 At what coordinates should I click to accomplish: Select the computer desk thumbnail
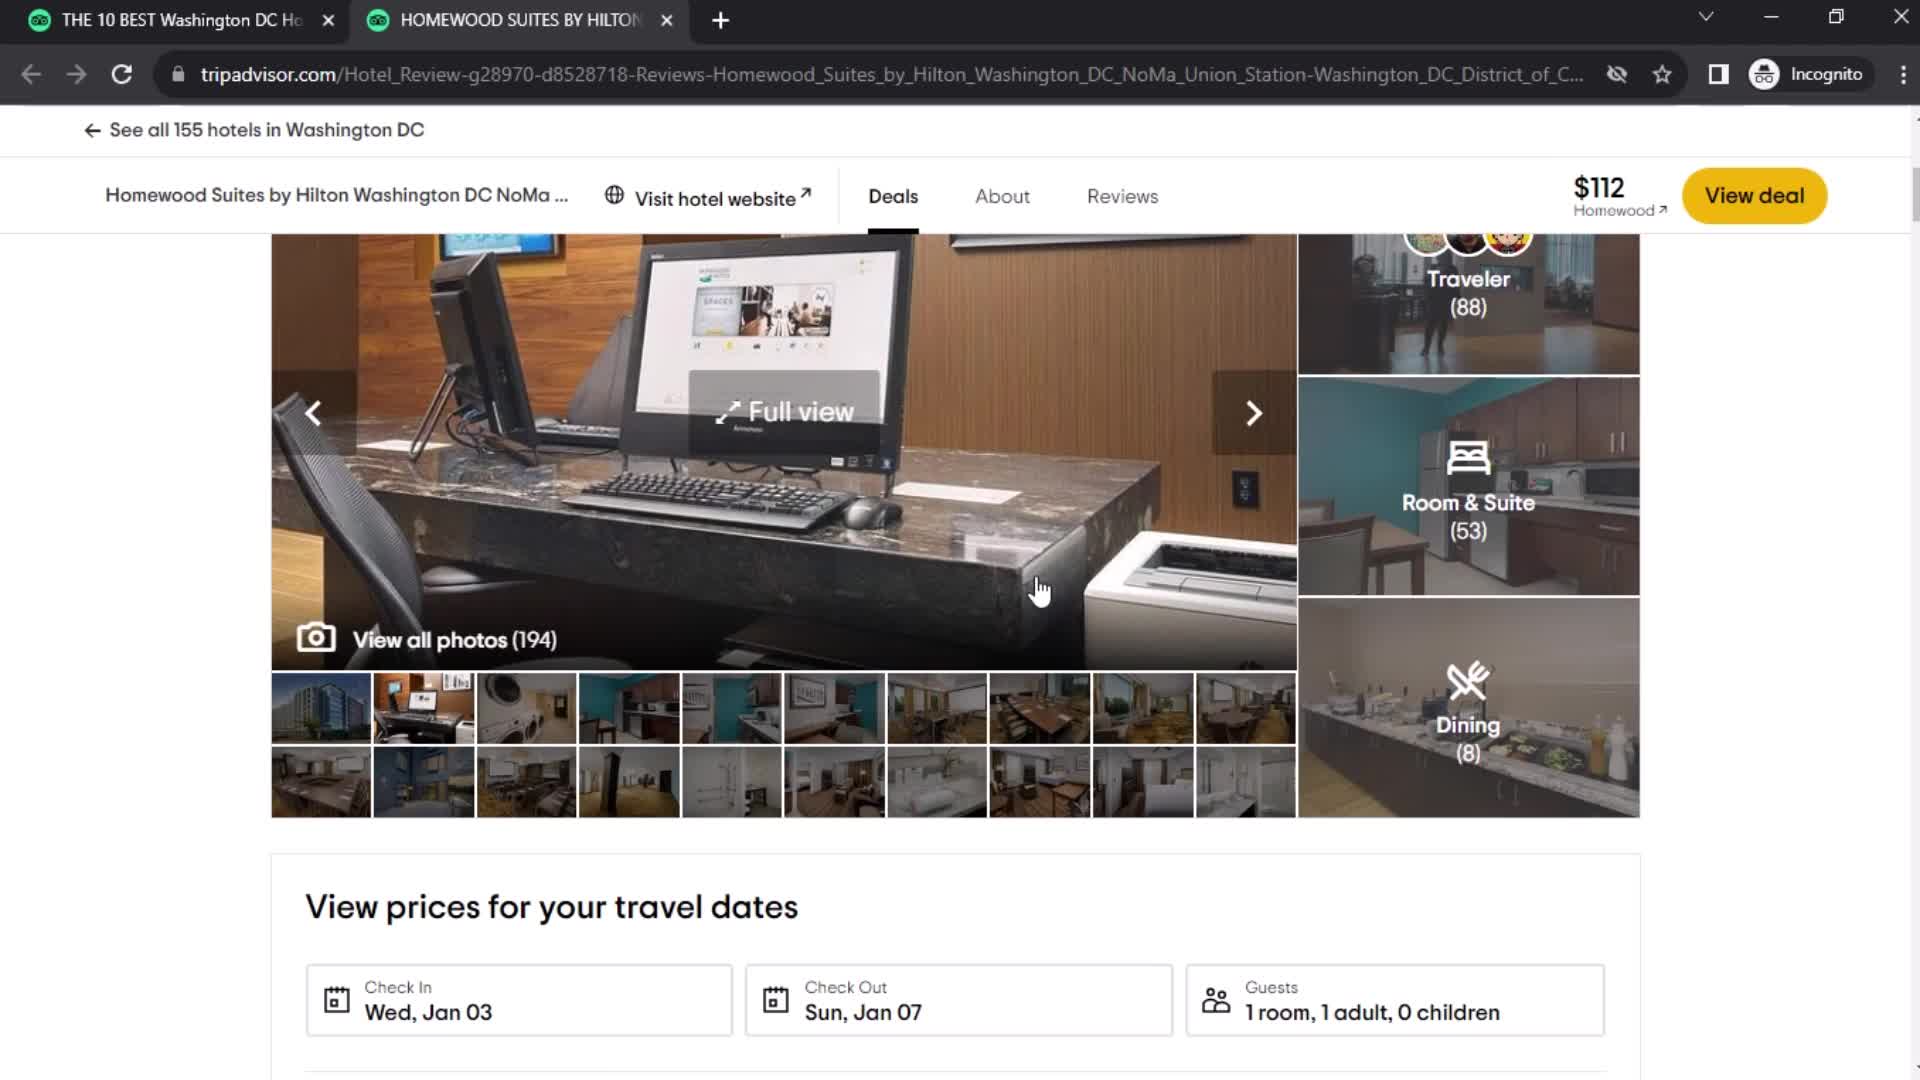424,708
